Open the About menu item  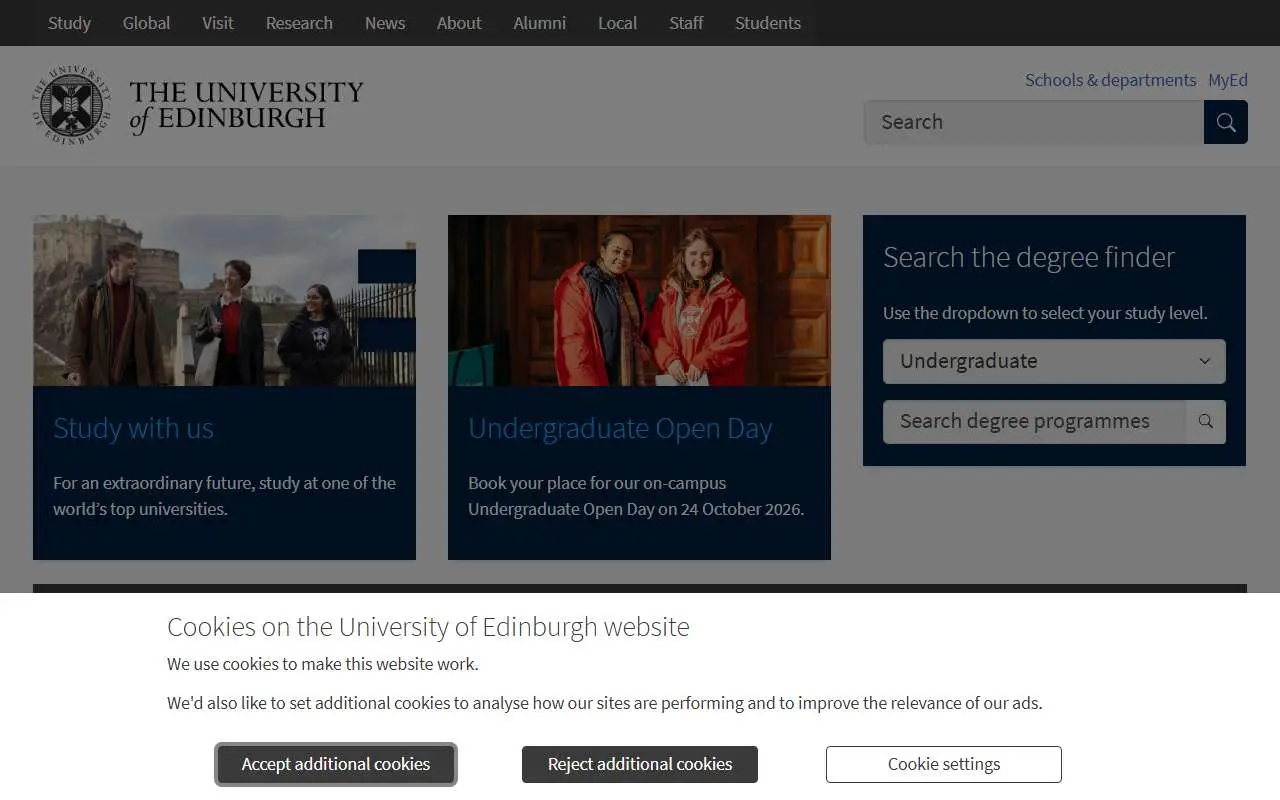(459, 23)
